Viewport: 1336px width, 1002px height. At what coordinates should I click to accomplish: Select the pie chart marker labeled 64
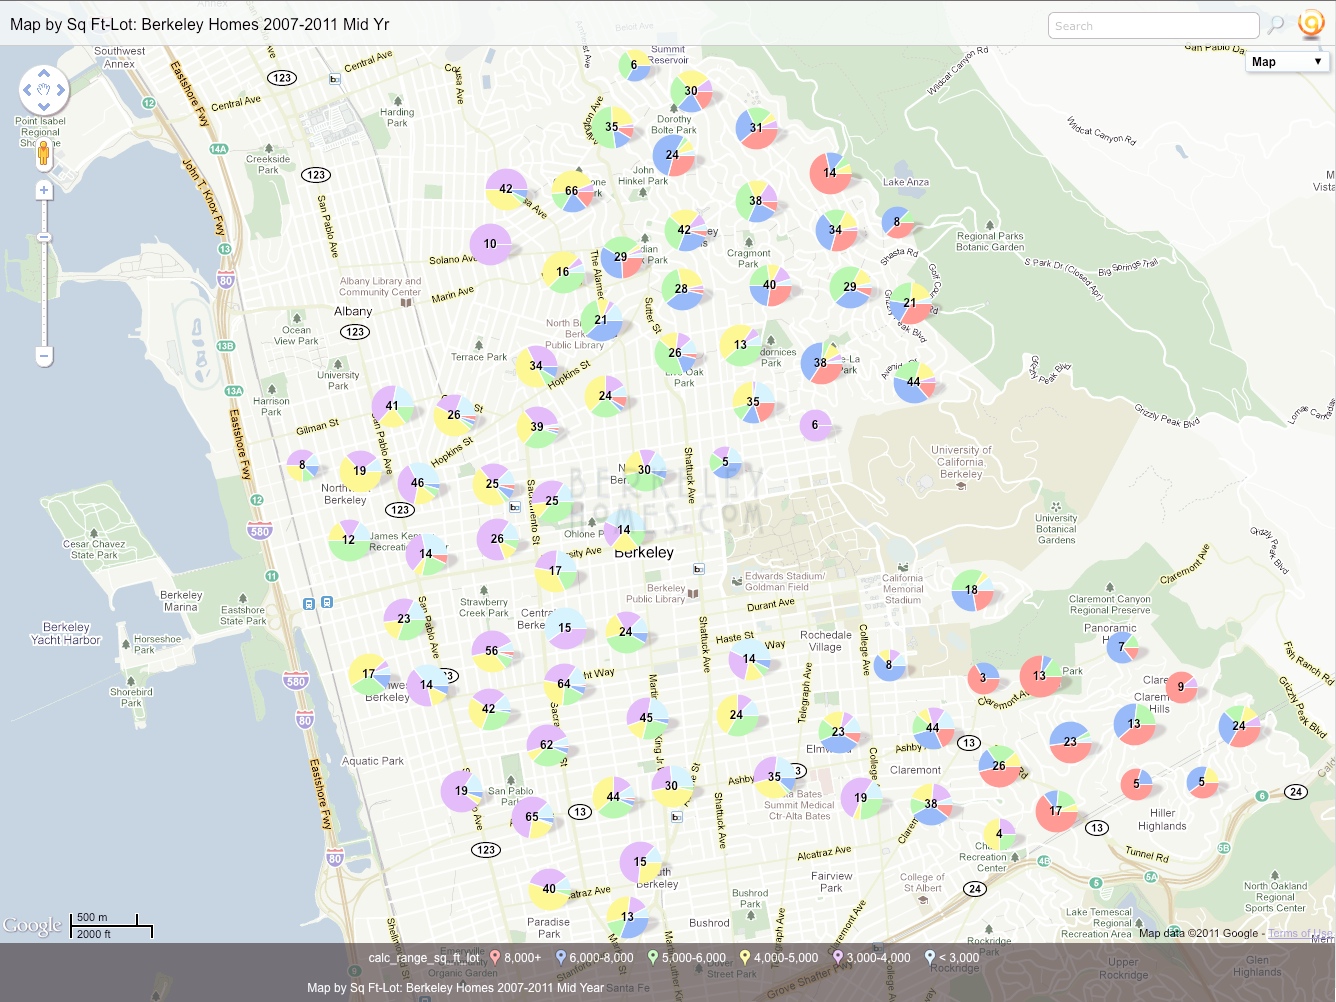pos(564,684)
